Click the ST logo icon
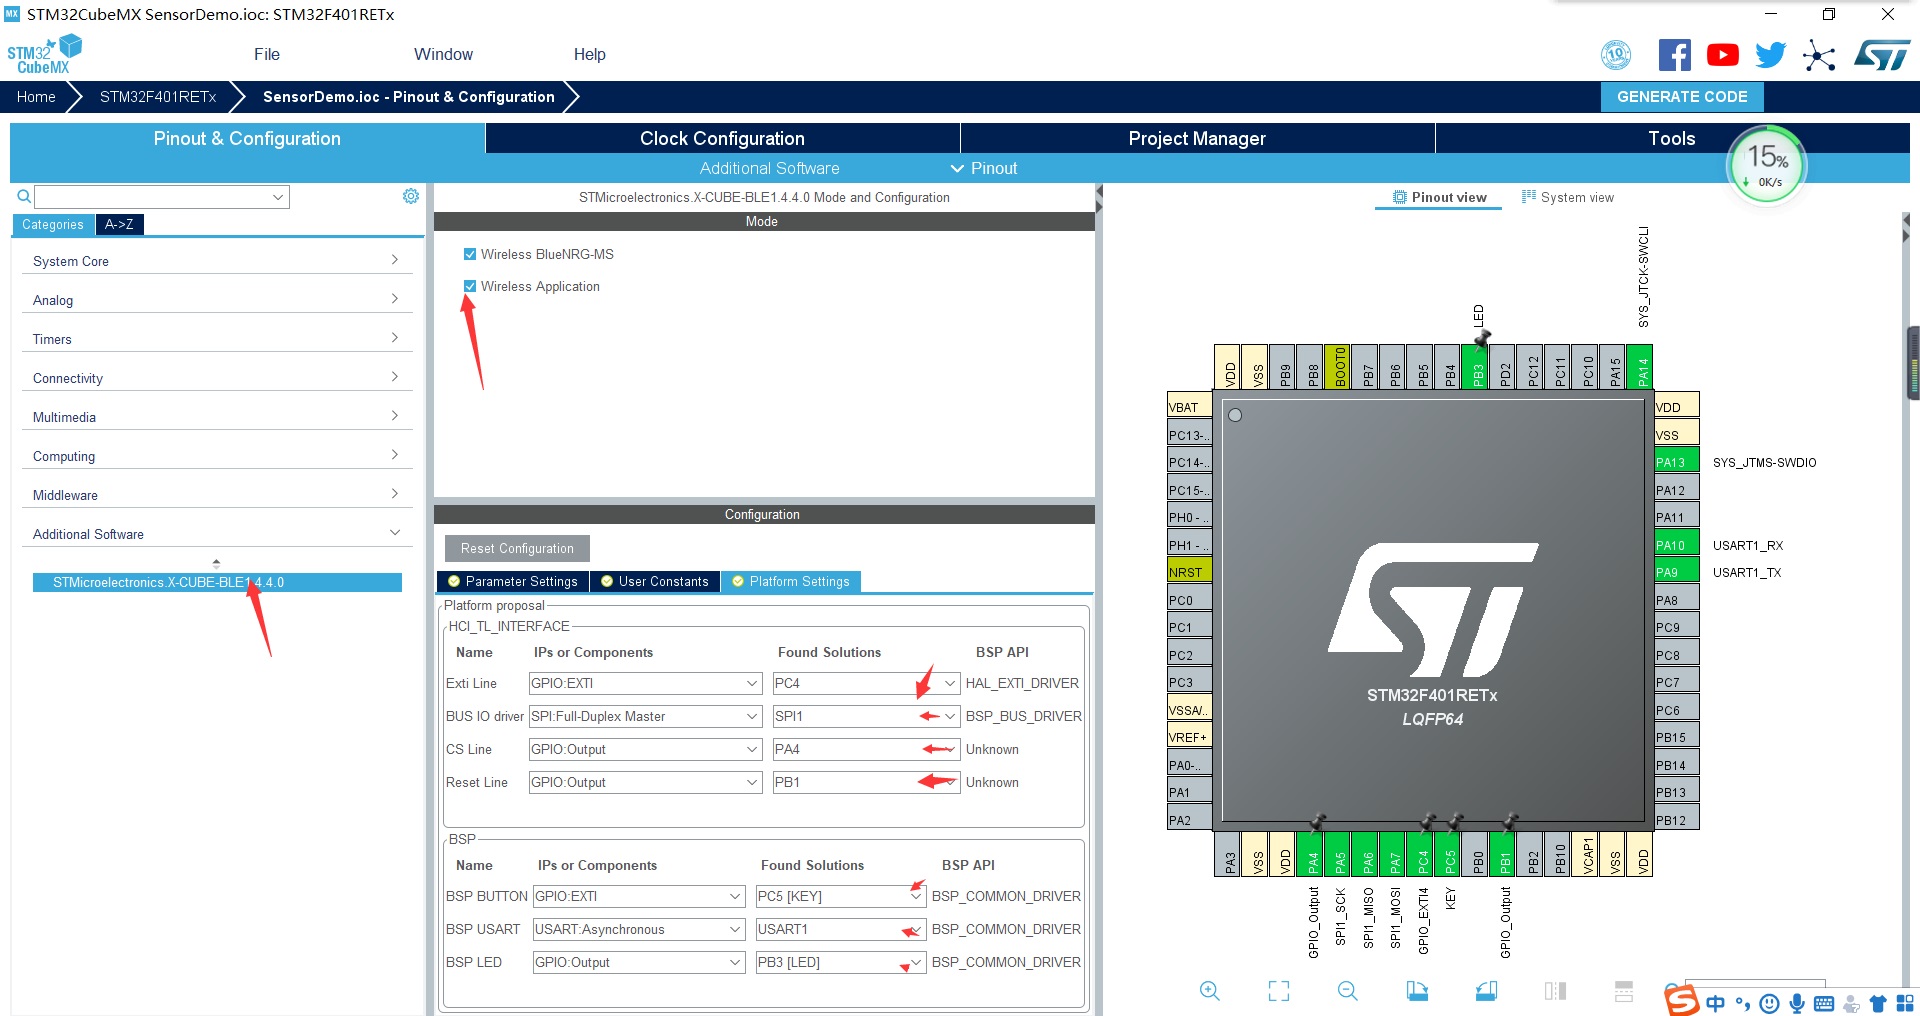 pos(1882,55)
